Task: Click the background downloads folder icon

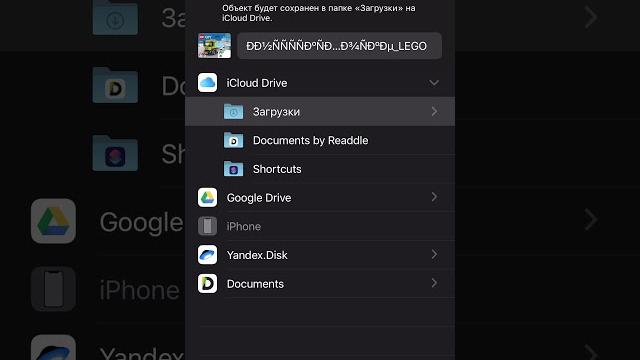Action: (x=115, y=18)
